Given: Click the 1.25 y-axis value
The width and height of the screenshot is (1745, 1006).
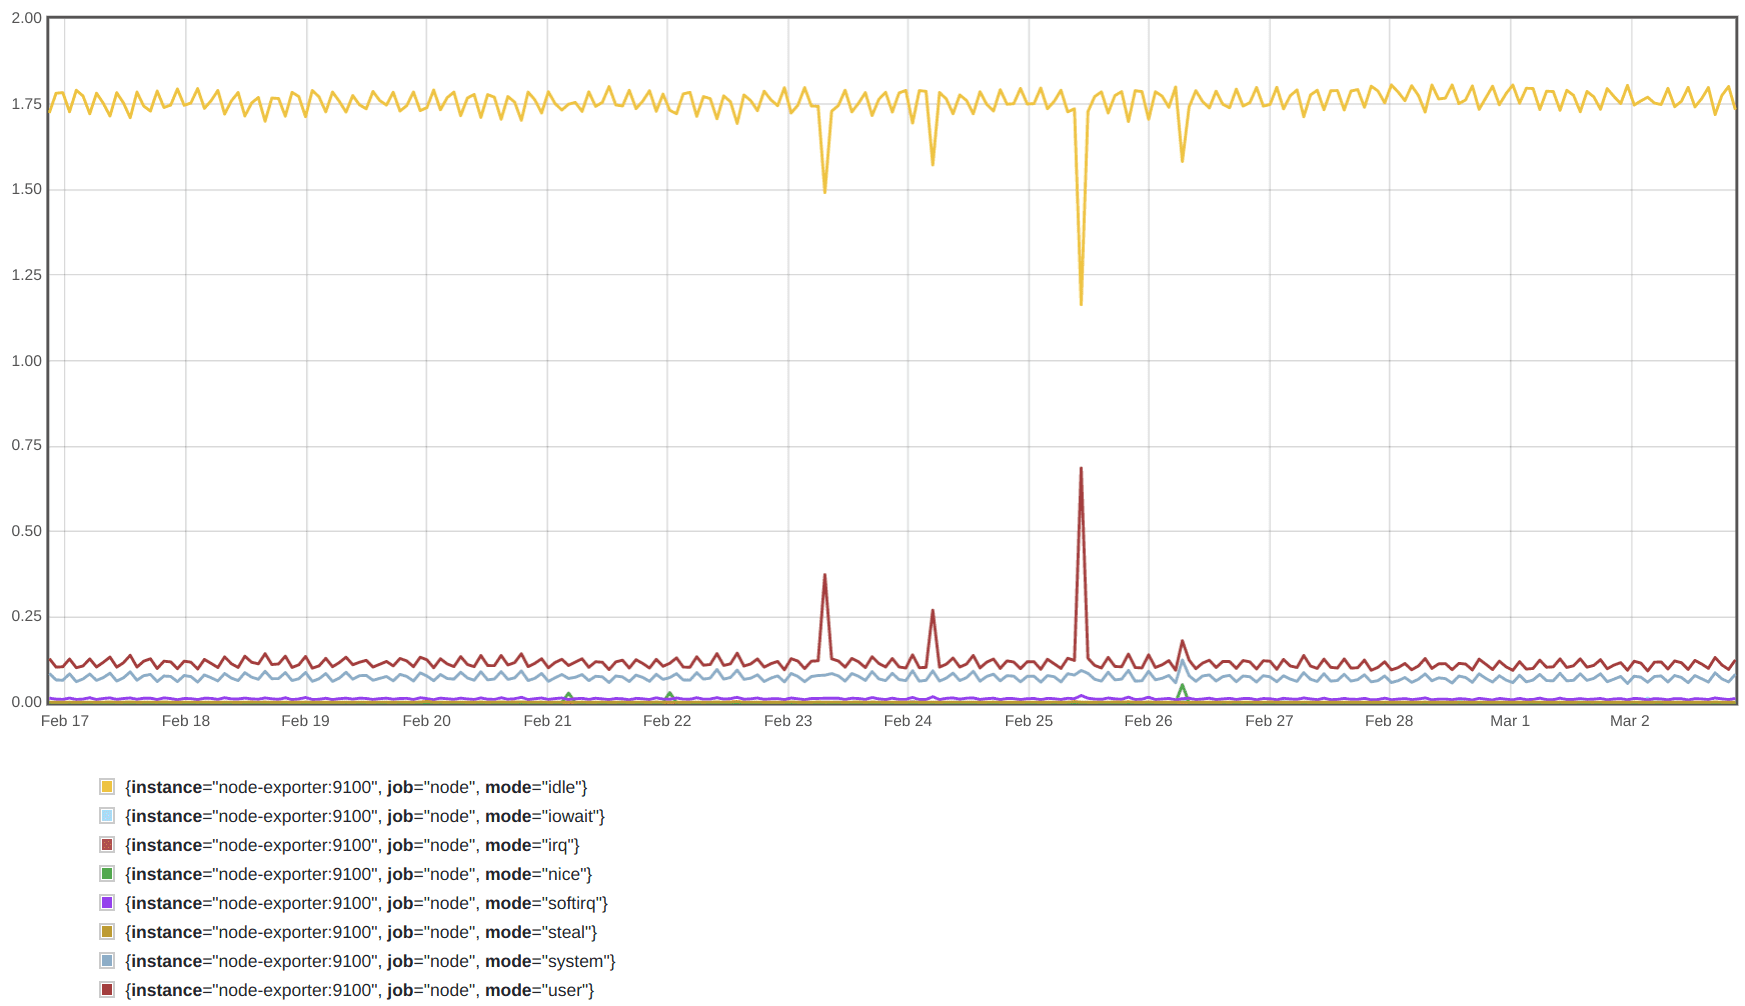Looking at the screenshot, I should 27,275.
